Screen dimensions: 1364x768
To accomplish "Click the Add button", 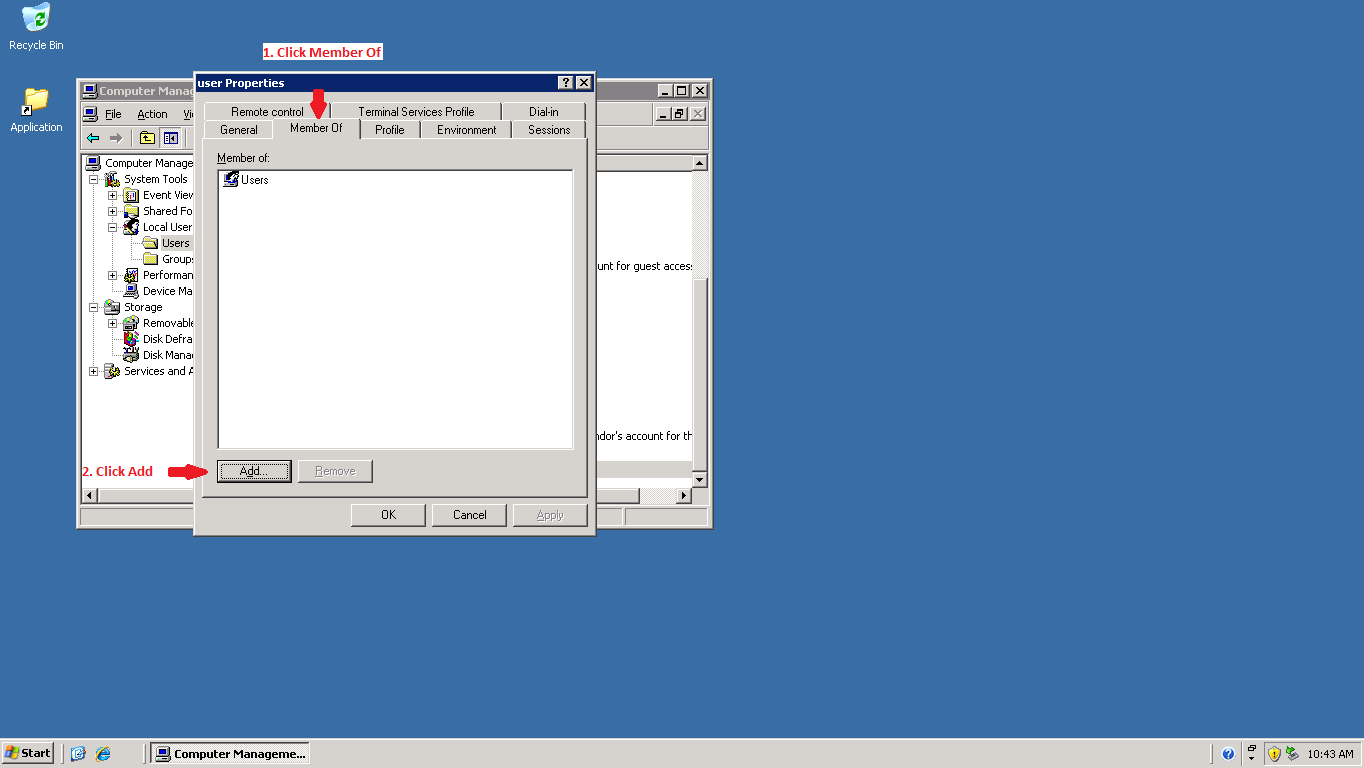I will click(253, 470).
